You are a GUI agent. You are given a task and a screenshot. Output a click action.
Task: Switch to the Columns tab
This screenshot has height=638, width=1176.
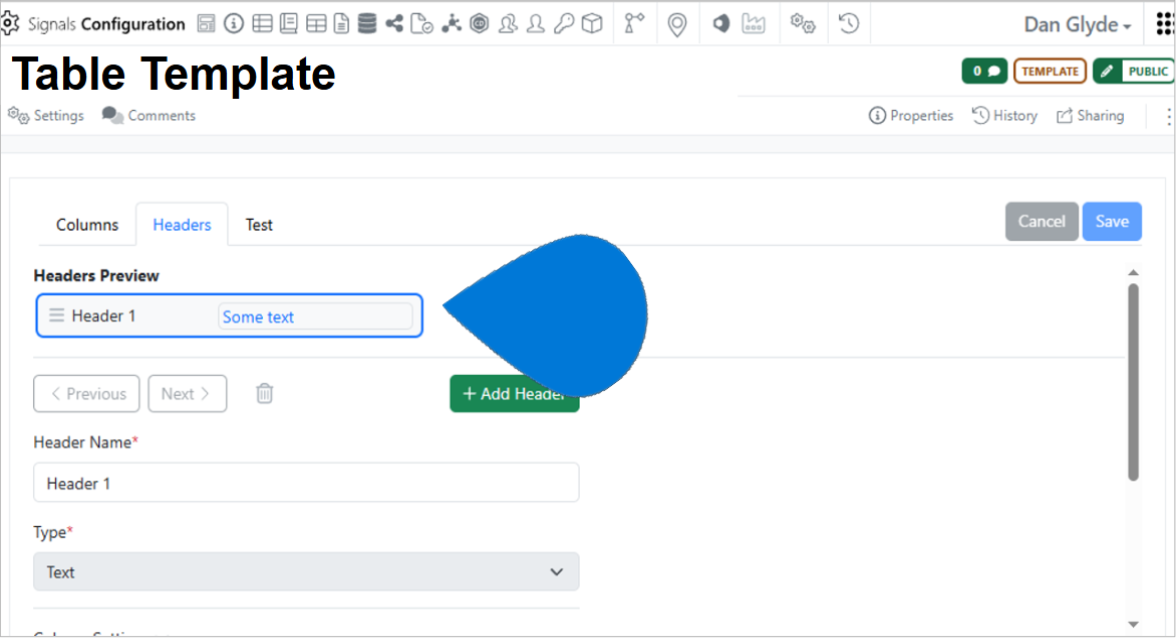87,225
